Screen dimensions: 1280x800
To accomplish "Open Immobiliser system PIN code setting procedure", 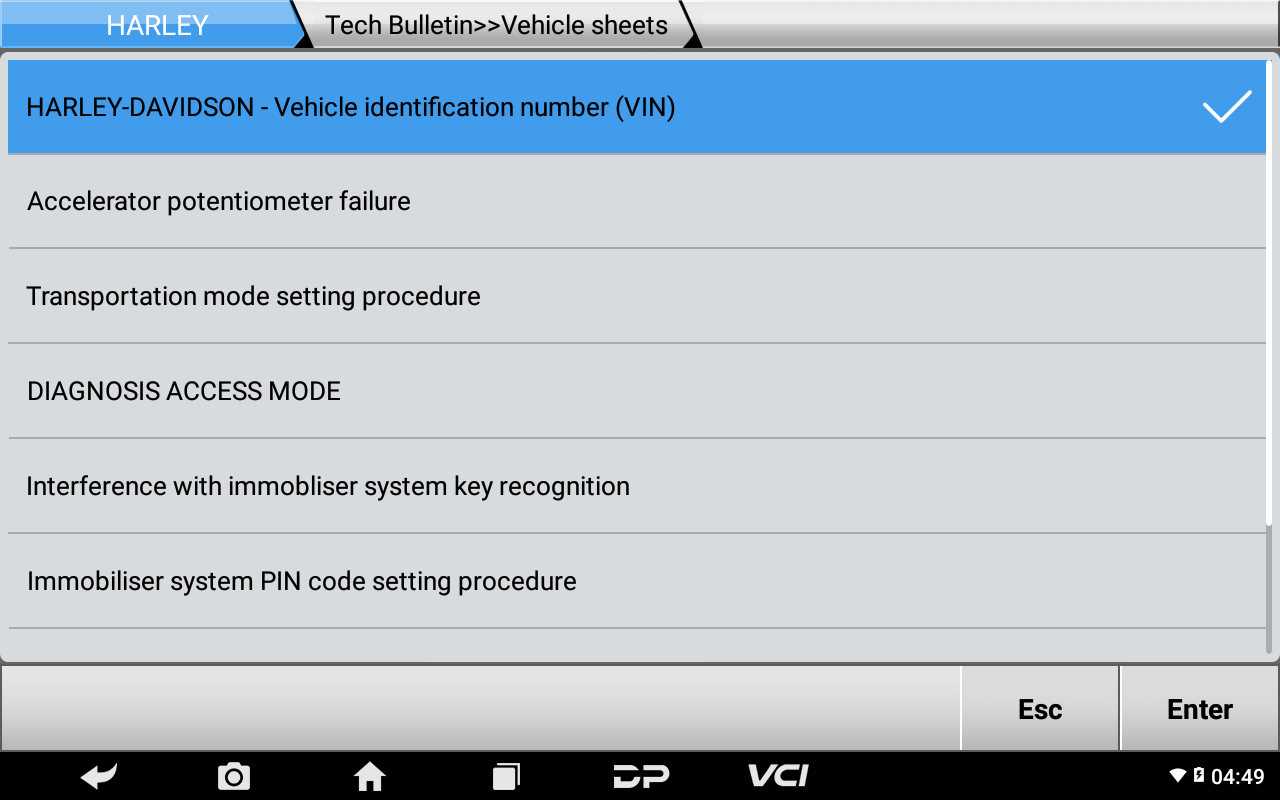I will [x=637, y=581].
